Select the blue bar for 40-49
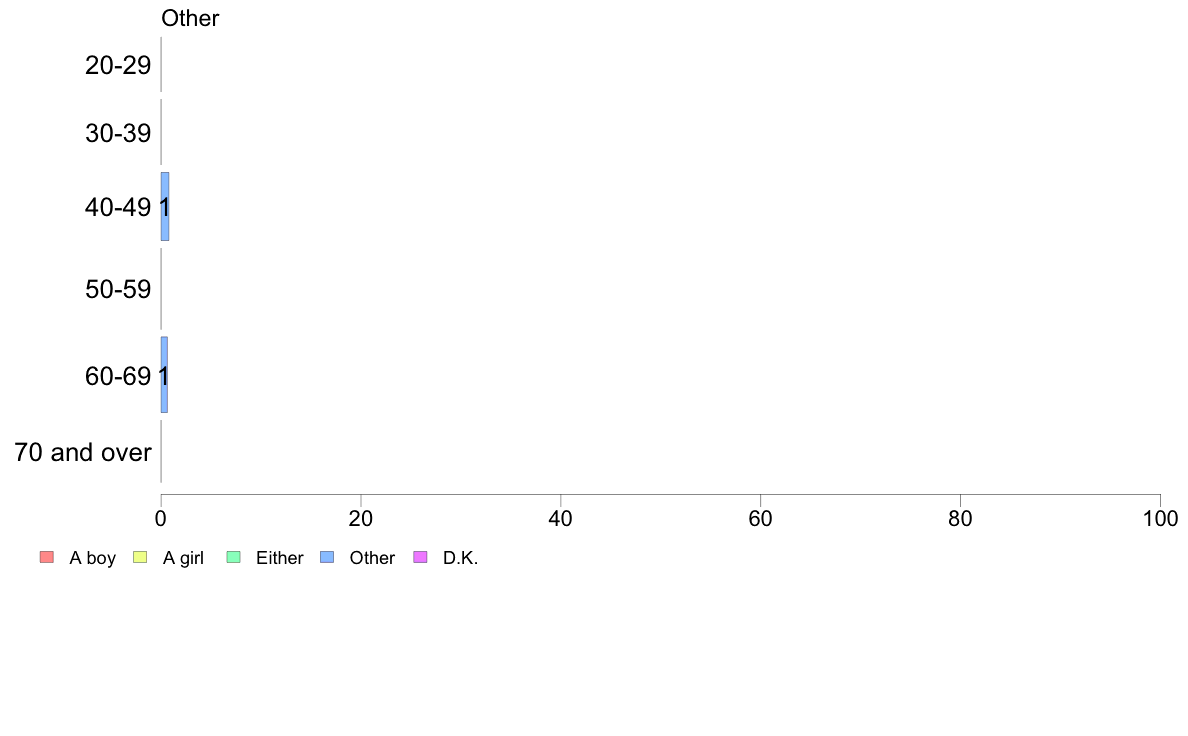The image size is (1188, 736). 164,206
